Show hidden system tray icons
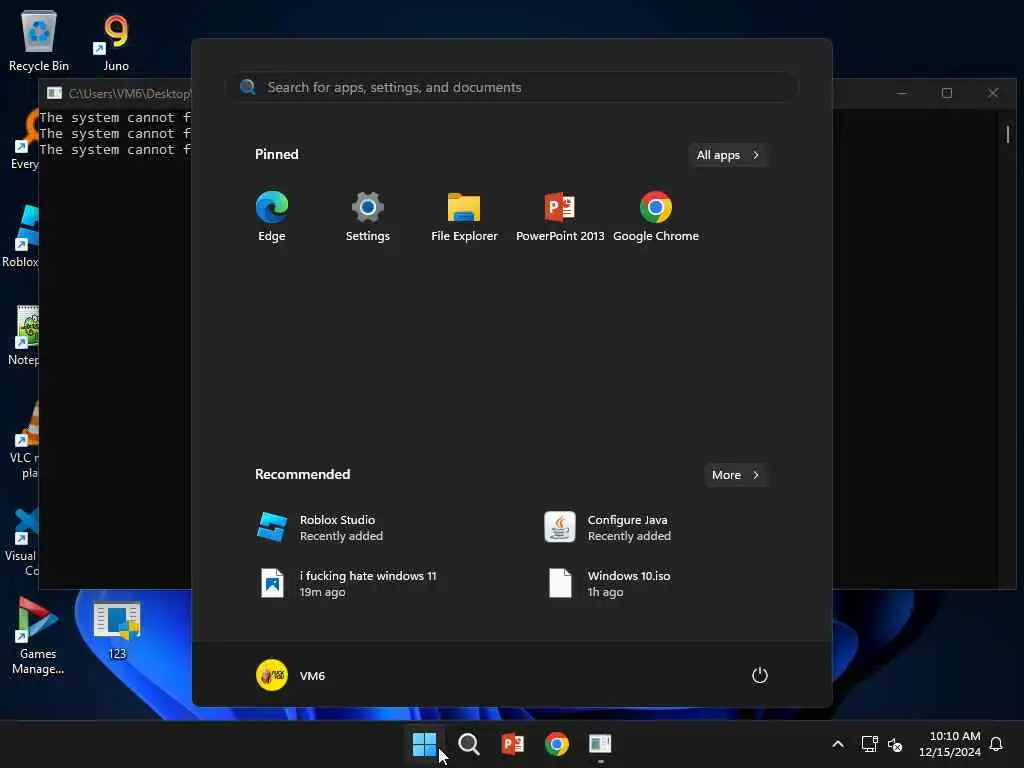The height and width of the screenshot is (768, 1024). click(838, 744)
